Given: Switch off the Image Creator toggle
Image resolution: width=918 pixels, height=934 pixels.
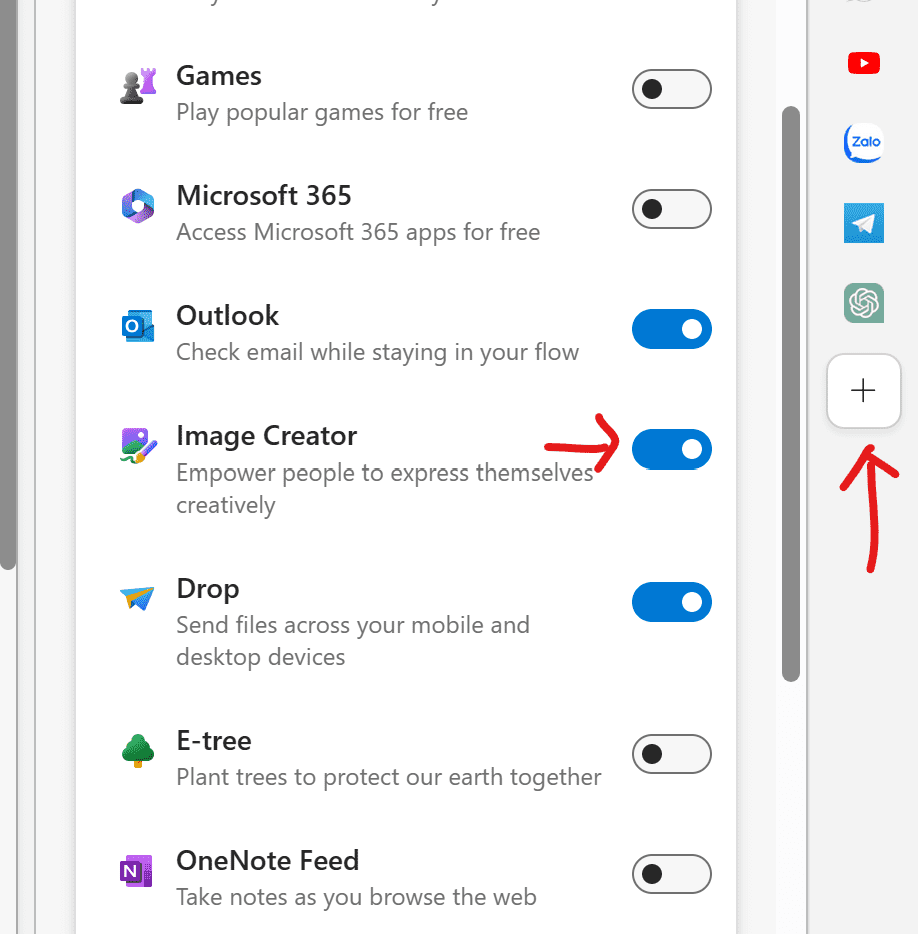Looking at the screenshot, I should pos(672,449).
